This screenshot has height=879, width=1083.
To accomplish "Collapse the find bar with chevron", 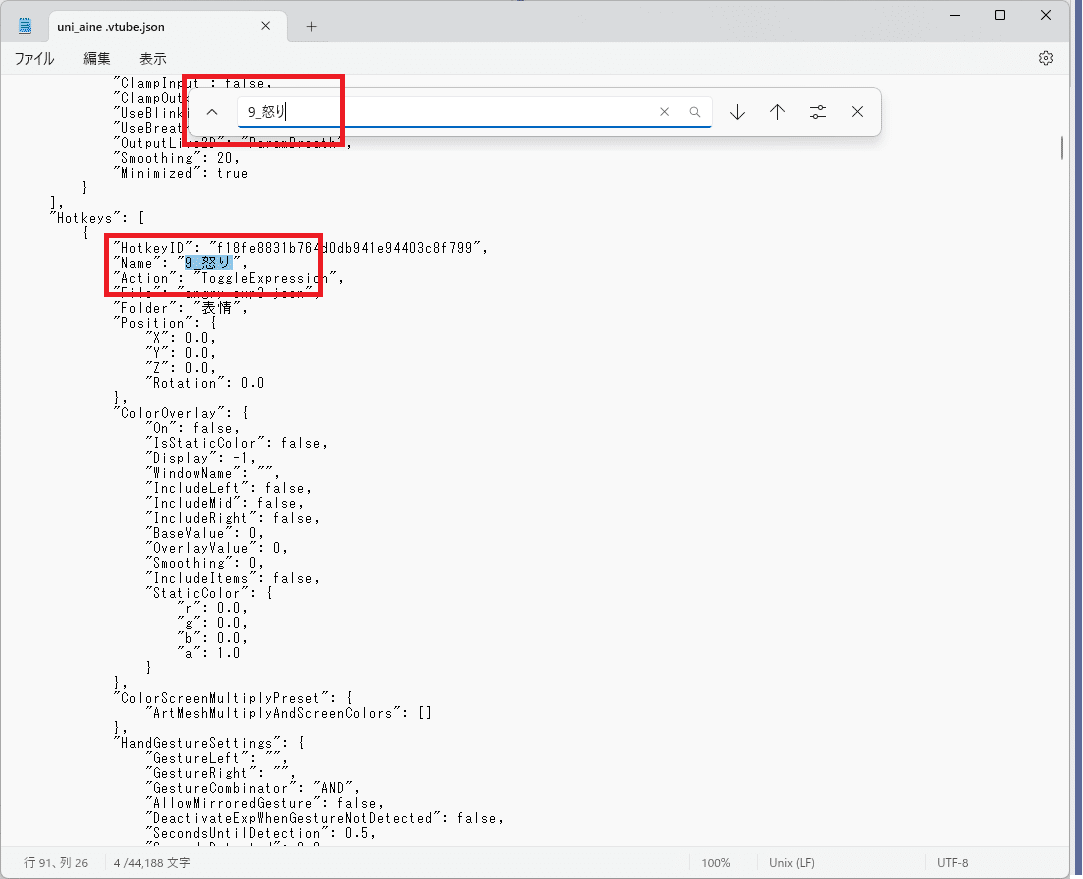I will (212, 112).
